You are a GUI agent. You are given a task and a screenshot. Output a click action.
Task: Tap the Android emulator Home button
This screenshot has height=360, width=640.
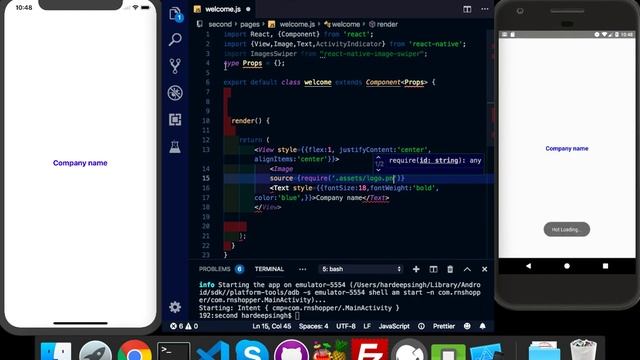coord(567,266)
